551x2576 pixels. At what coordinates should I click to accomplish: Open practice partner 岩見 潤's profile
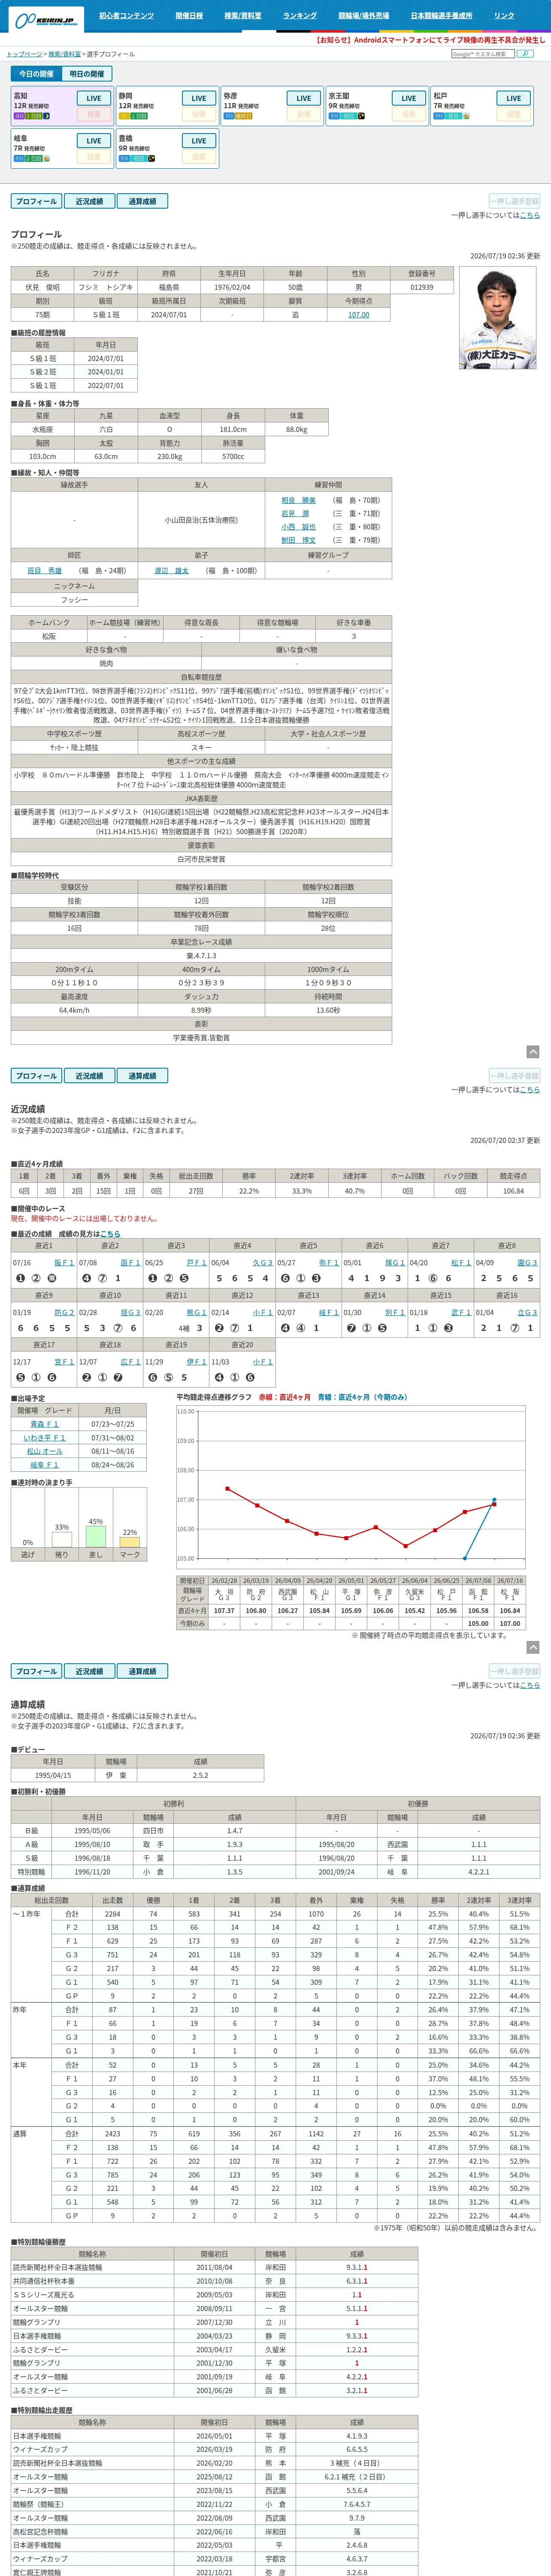[295, 513]
